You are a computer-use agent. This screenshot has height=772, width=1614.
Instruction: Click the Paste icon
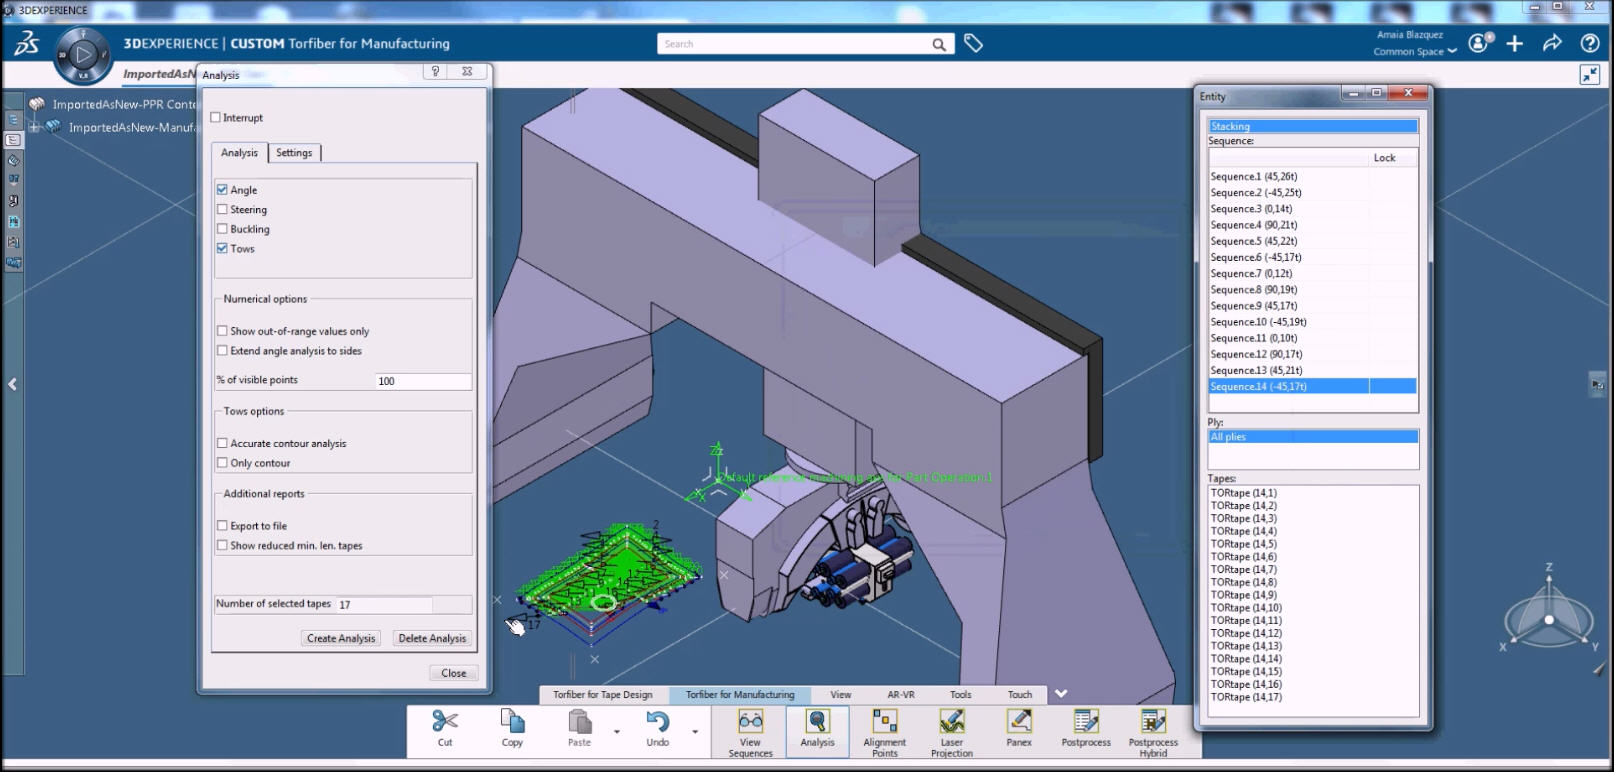[x=579, y=721]
